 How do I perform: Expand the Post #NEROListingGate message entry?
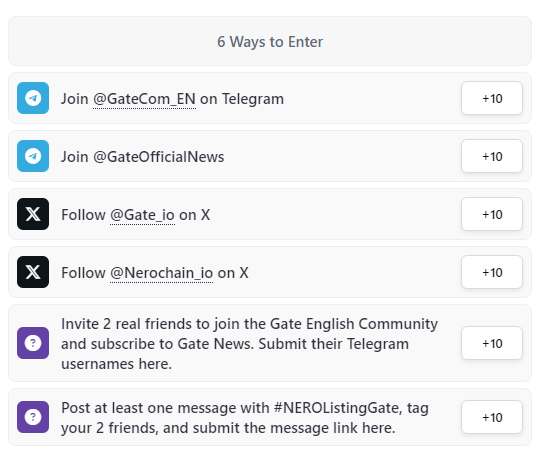coord(270,417)
